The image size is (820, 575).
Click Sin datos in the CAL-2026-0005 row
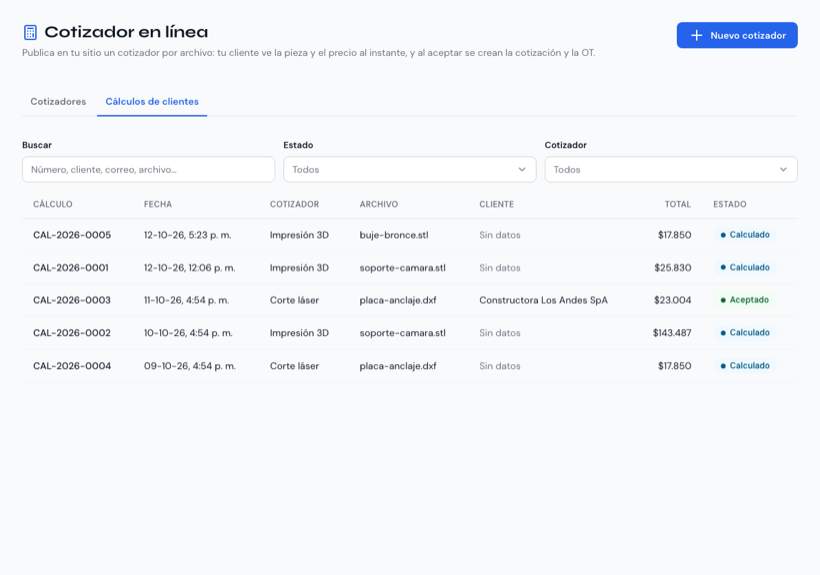(499, 235)
